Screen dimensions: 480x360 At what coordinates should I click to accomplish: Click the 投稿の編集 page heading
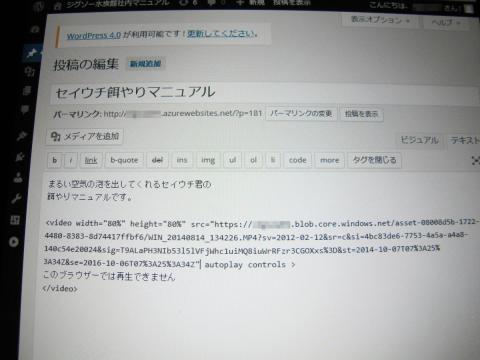click(86, 64)
